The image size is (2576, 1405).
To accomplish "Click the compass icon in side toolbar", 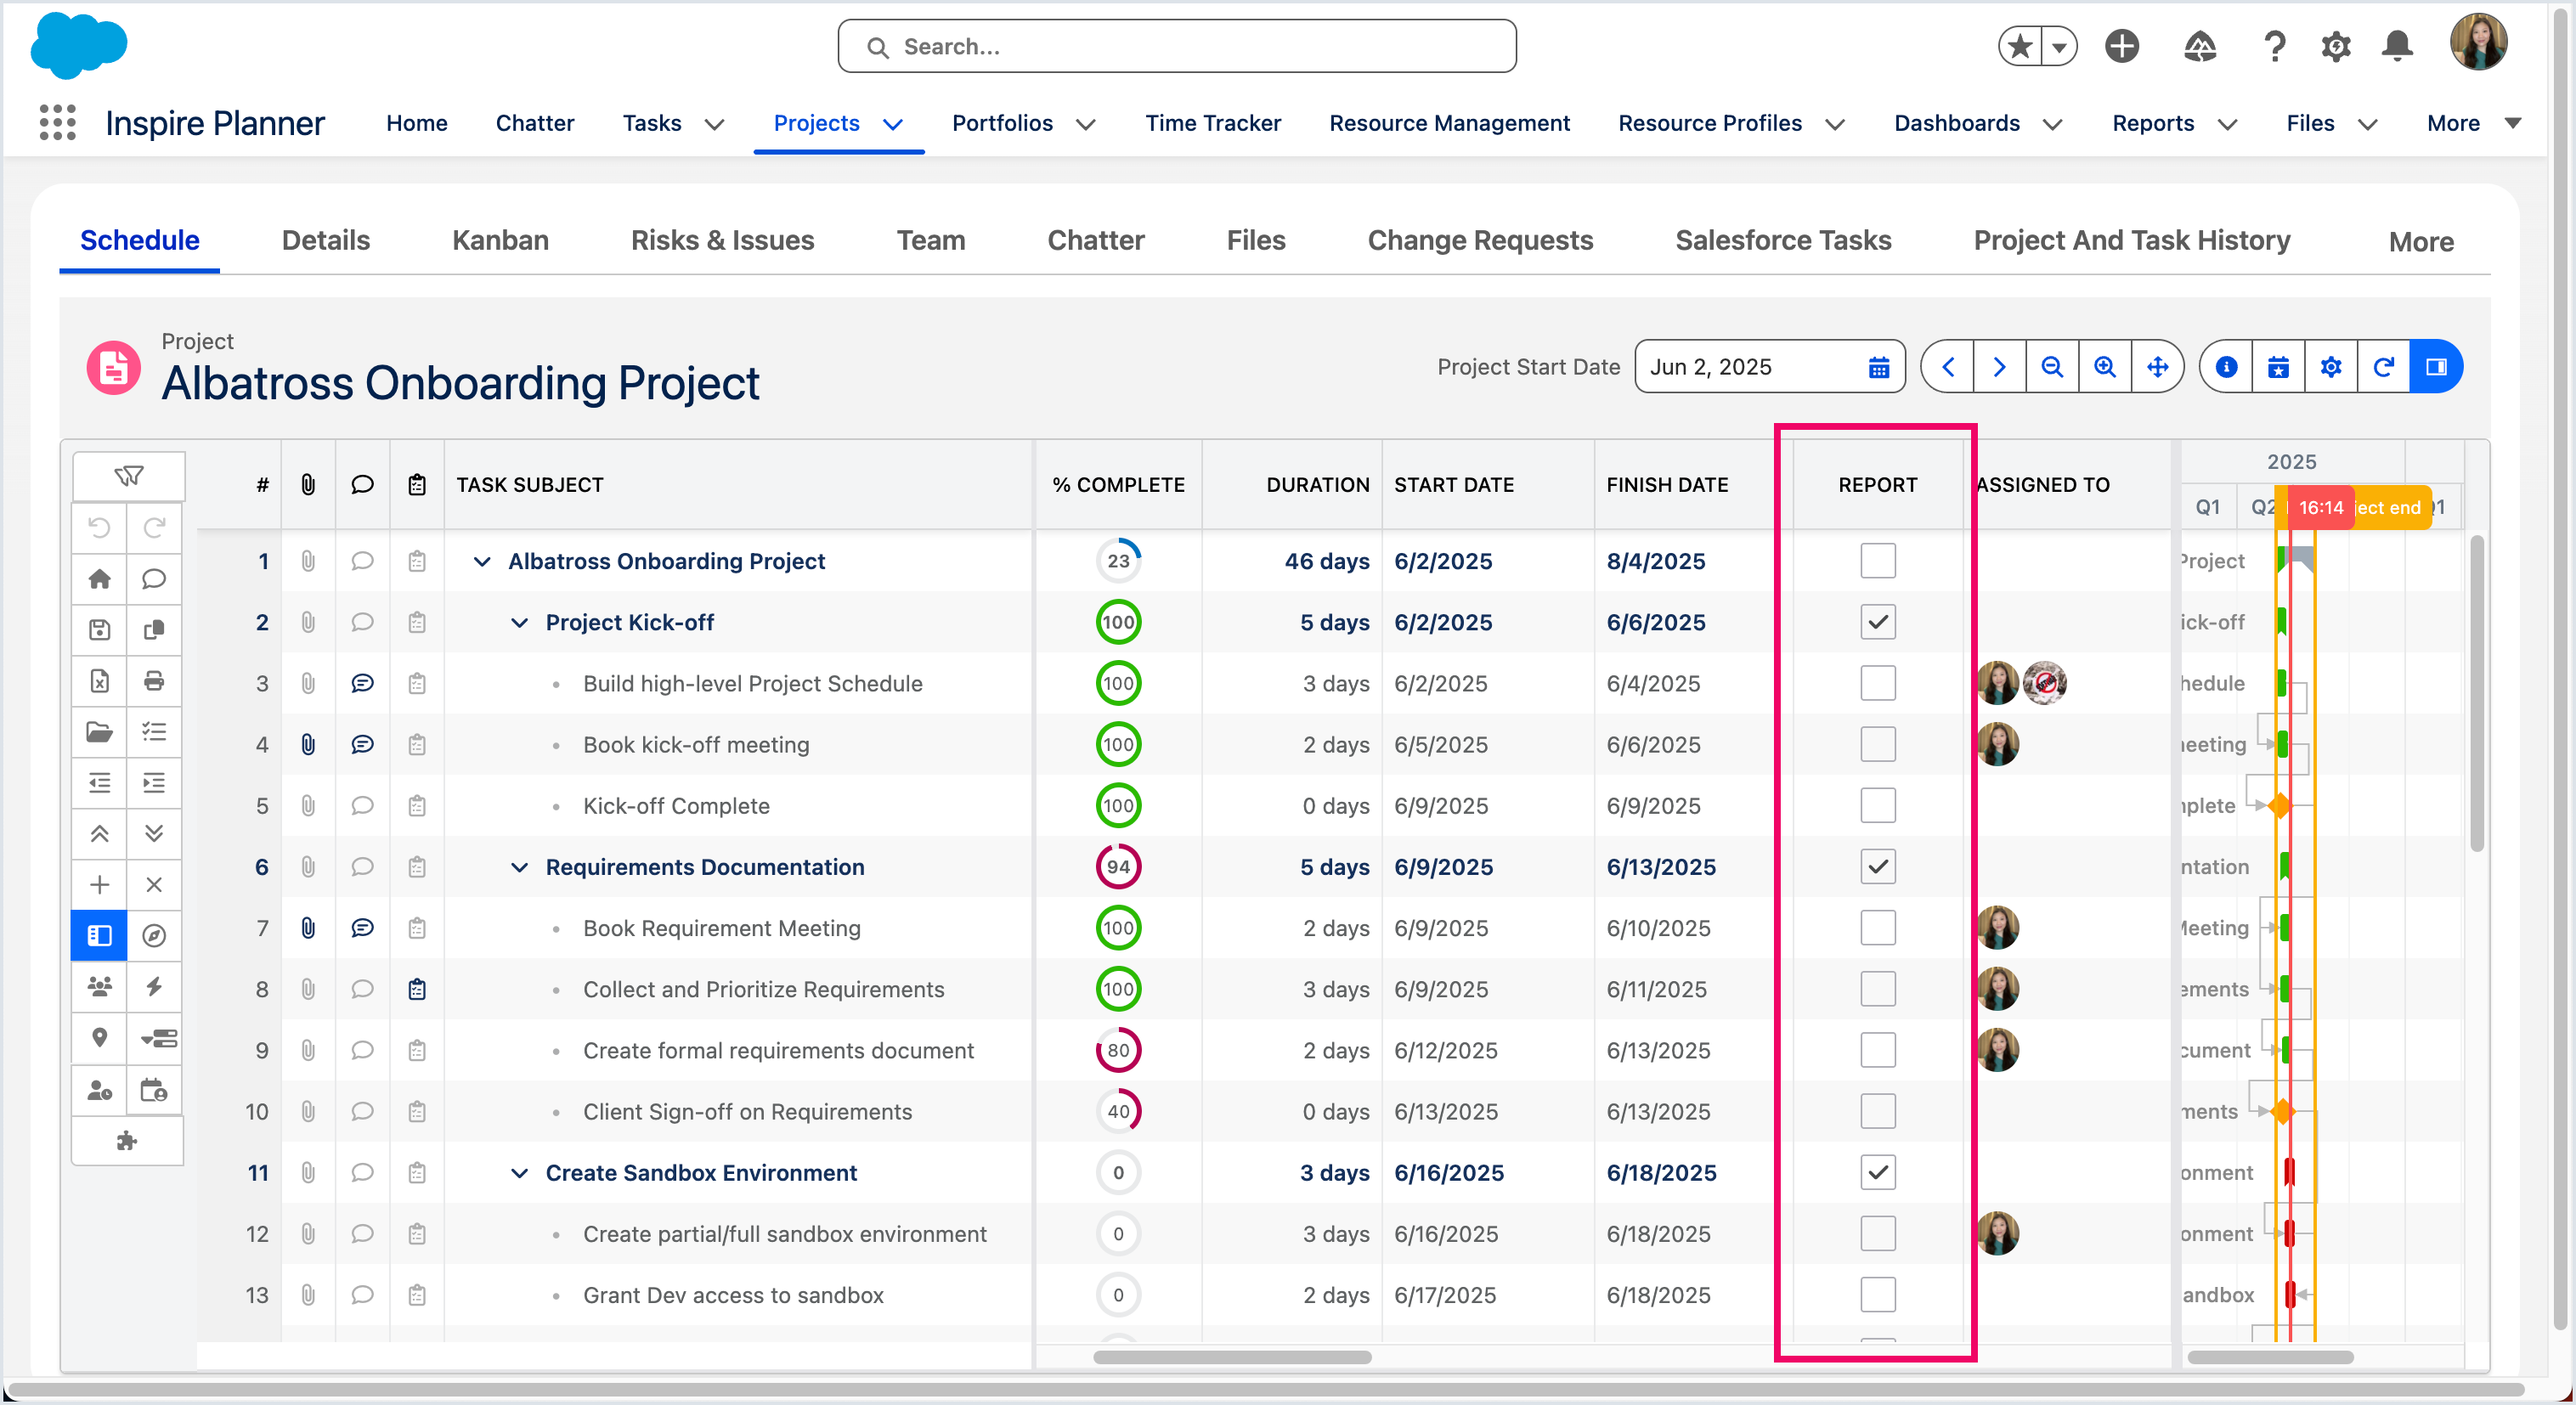I will pos(154,936).
